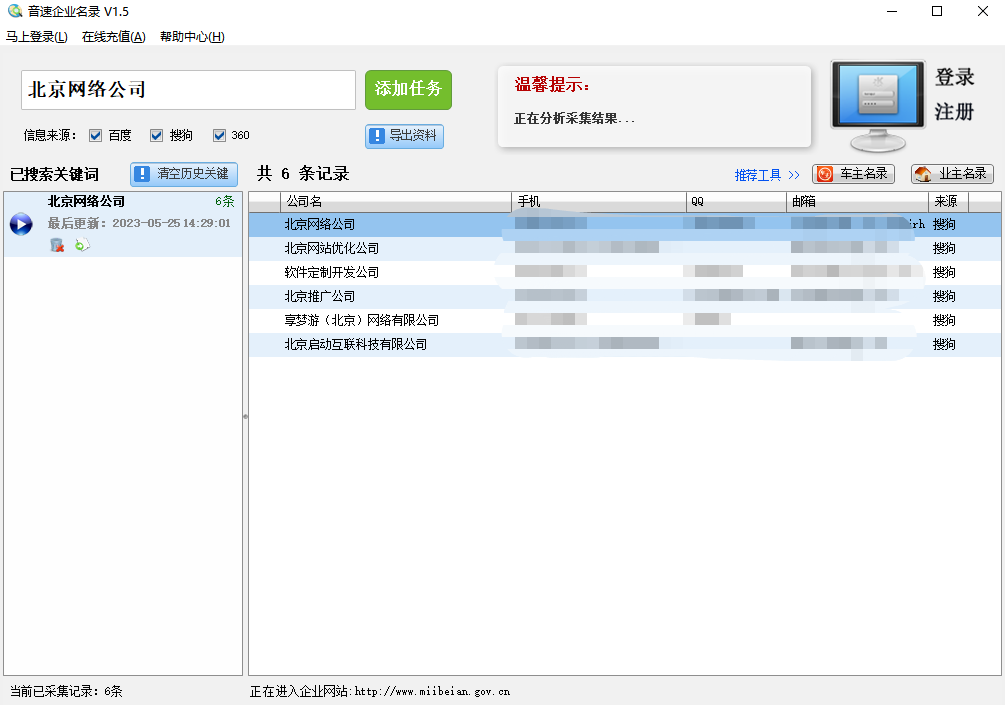Click the 推荐工具 >> link
Screen dimensions: 1005x705
(x=767, y=175)
